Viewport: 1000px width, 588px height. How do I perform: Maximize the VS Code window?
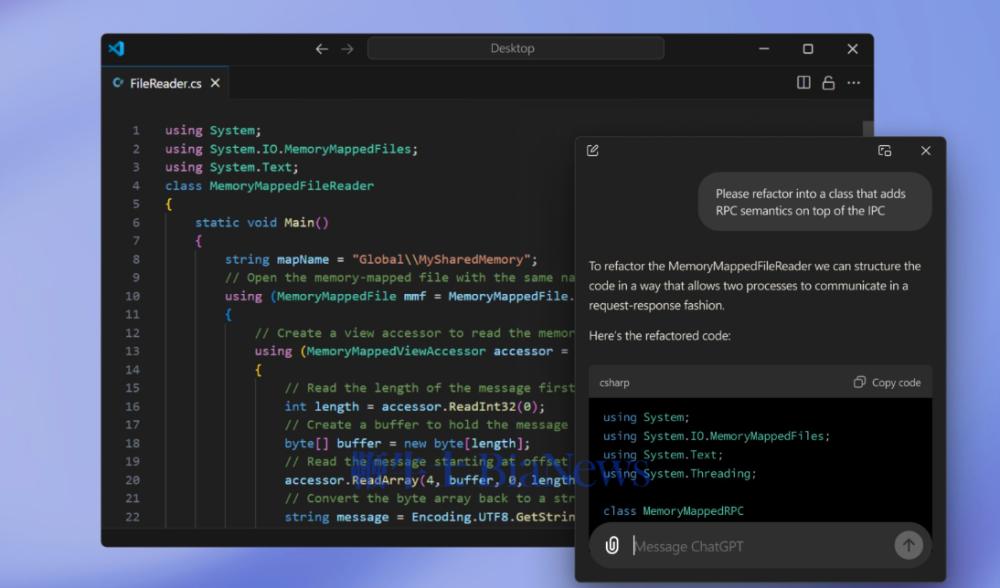click(807, 49)
